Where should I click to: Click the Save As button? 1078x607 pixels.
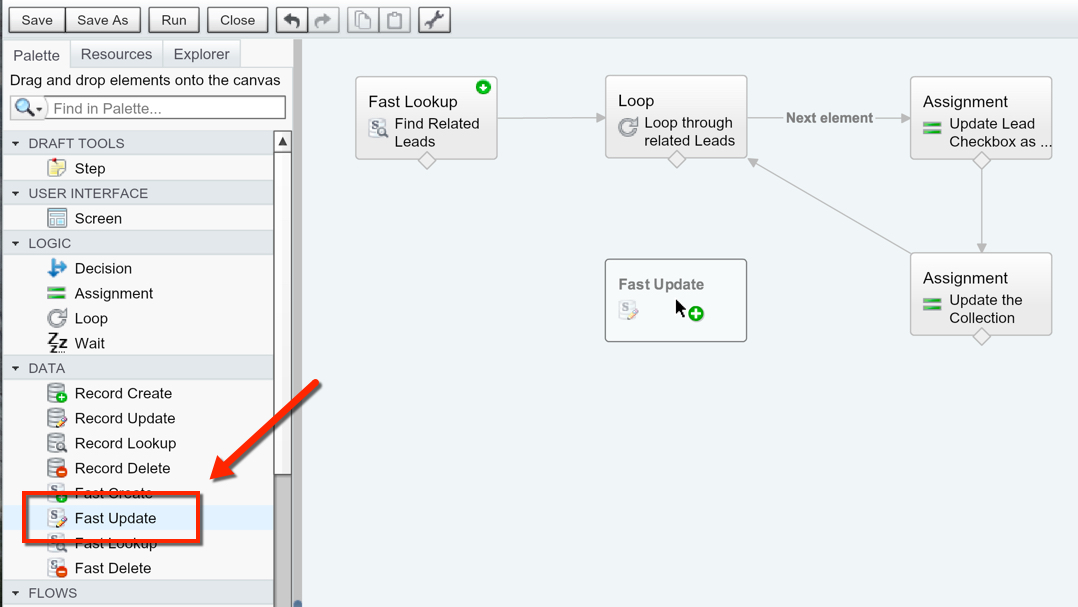click(x=102, y=20)
